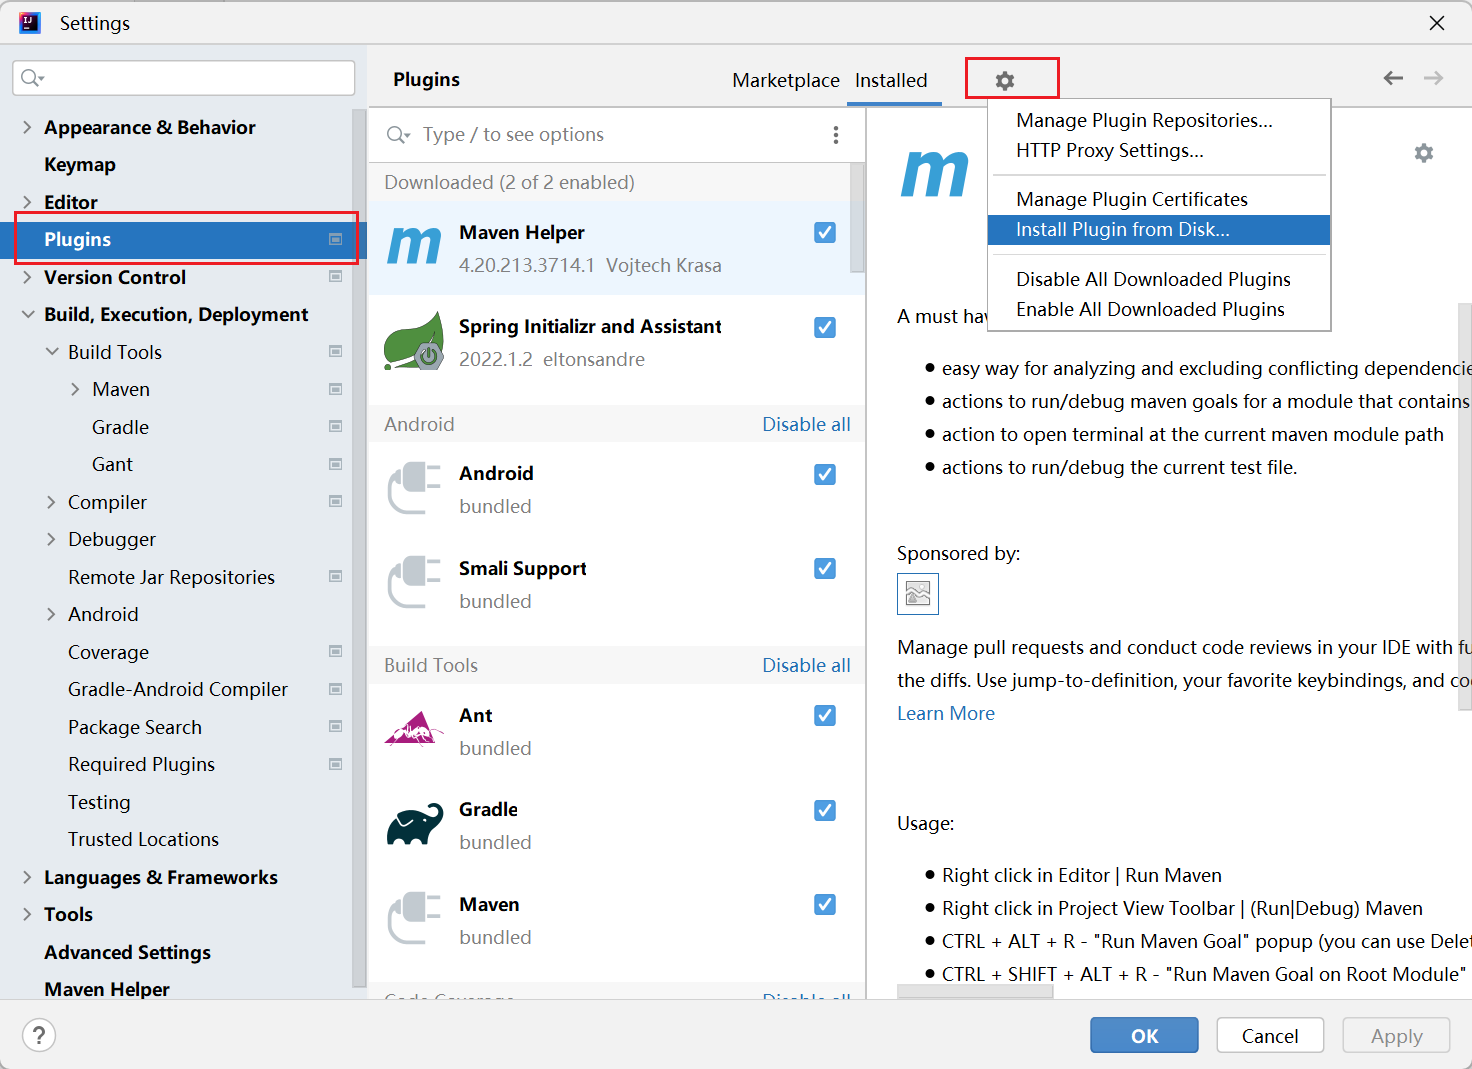Toggle the Android plugin checkbox
This screenshot has width=1472, height=1069.
click(825, 474)
